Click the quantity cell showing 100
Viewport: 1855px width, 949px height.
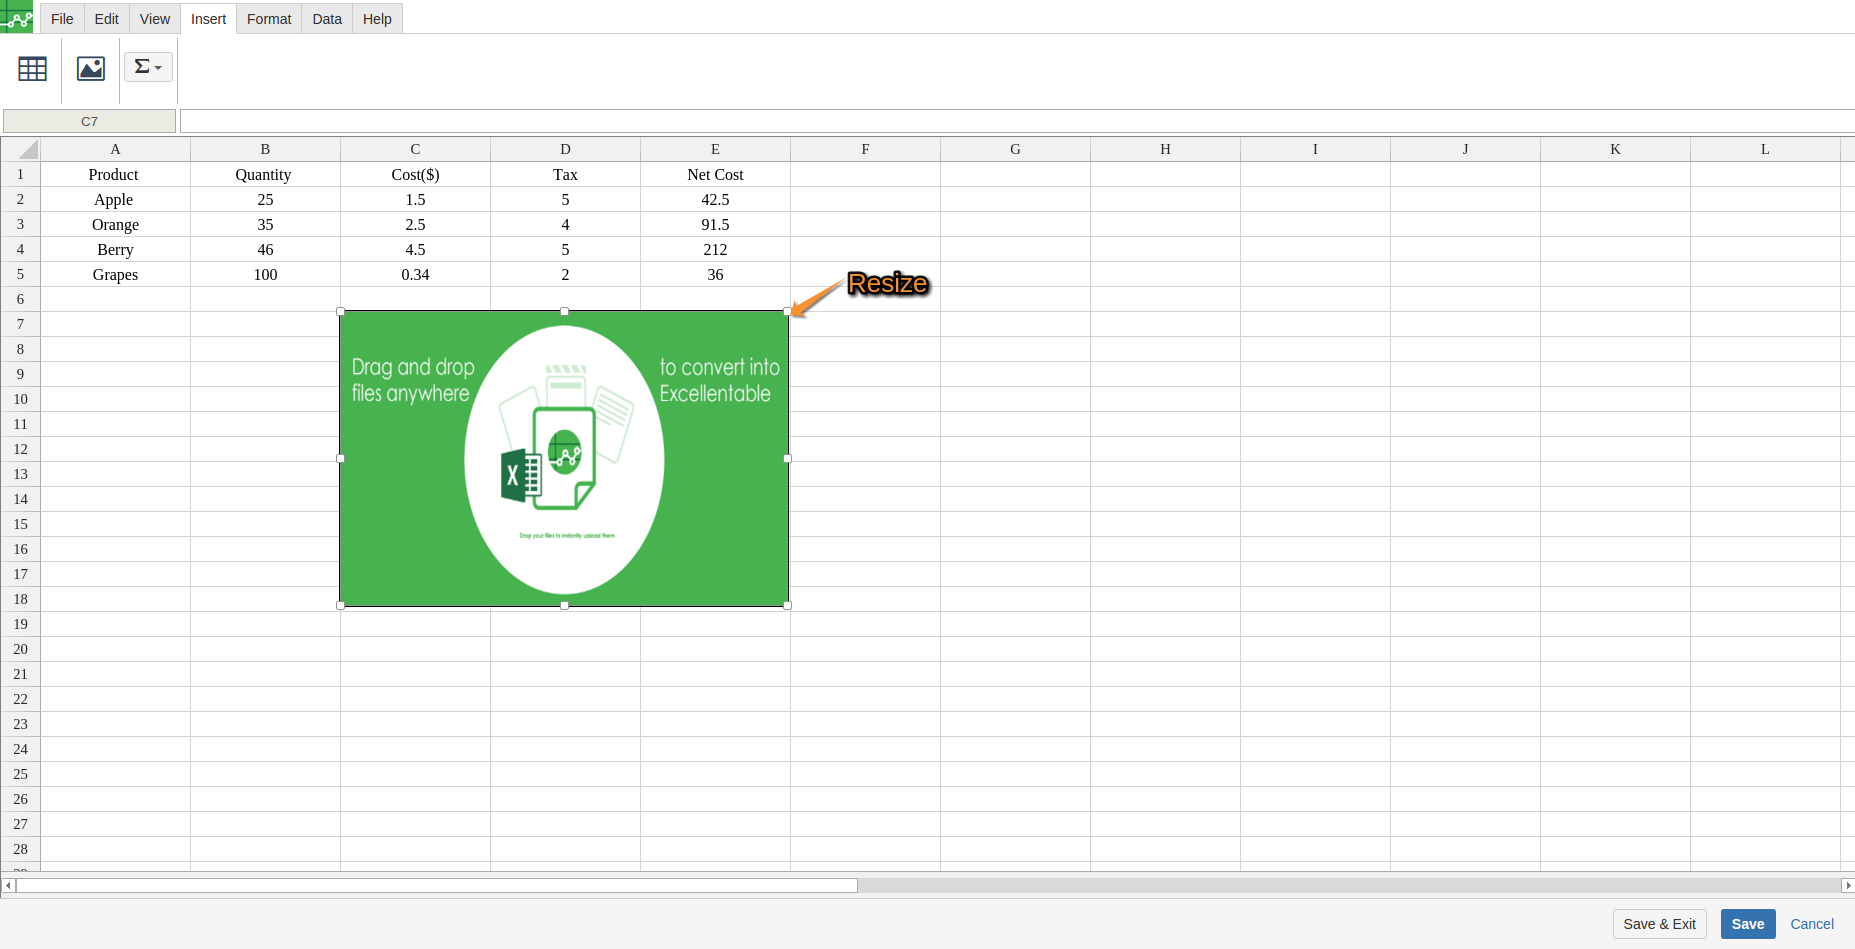[265, 274]
